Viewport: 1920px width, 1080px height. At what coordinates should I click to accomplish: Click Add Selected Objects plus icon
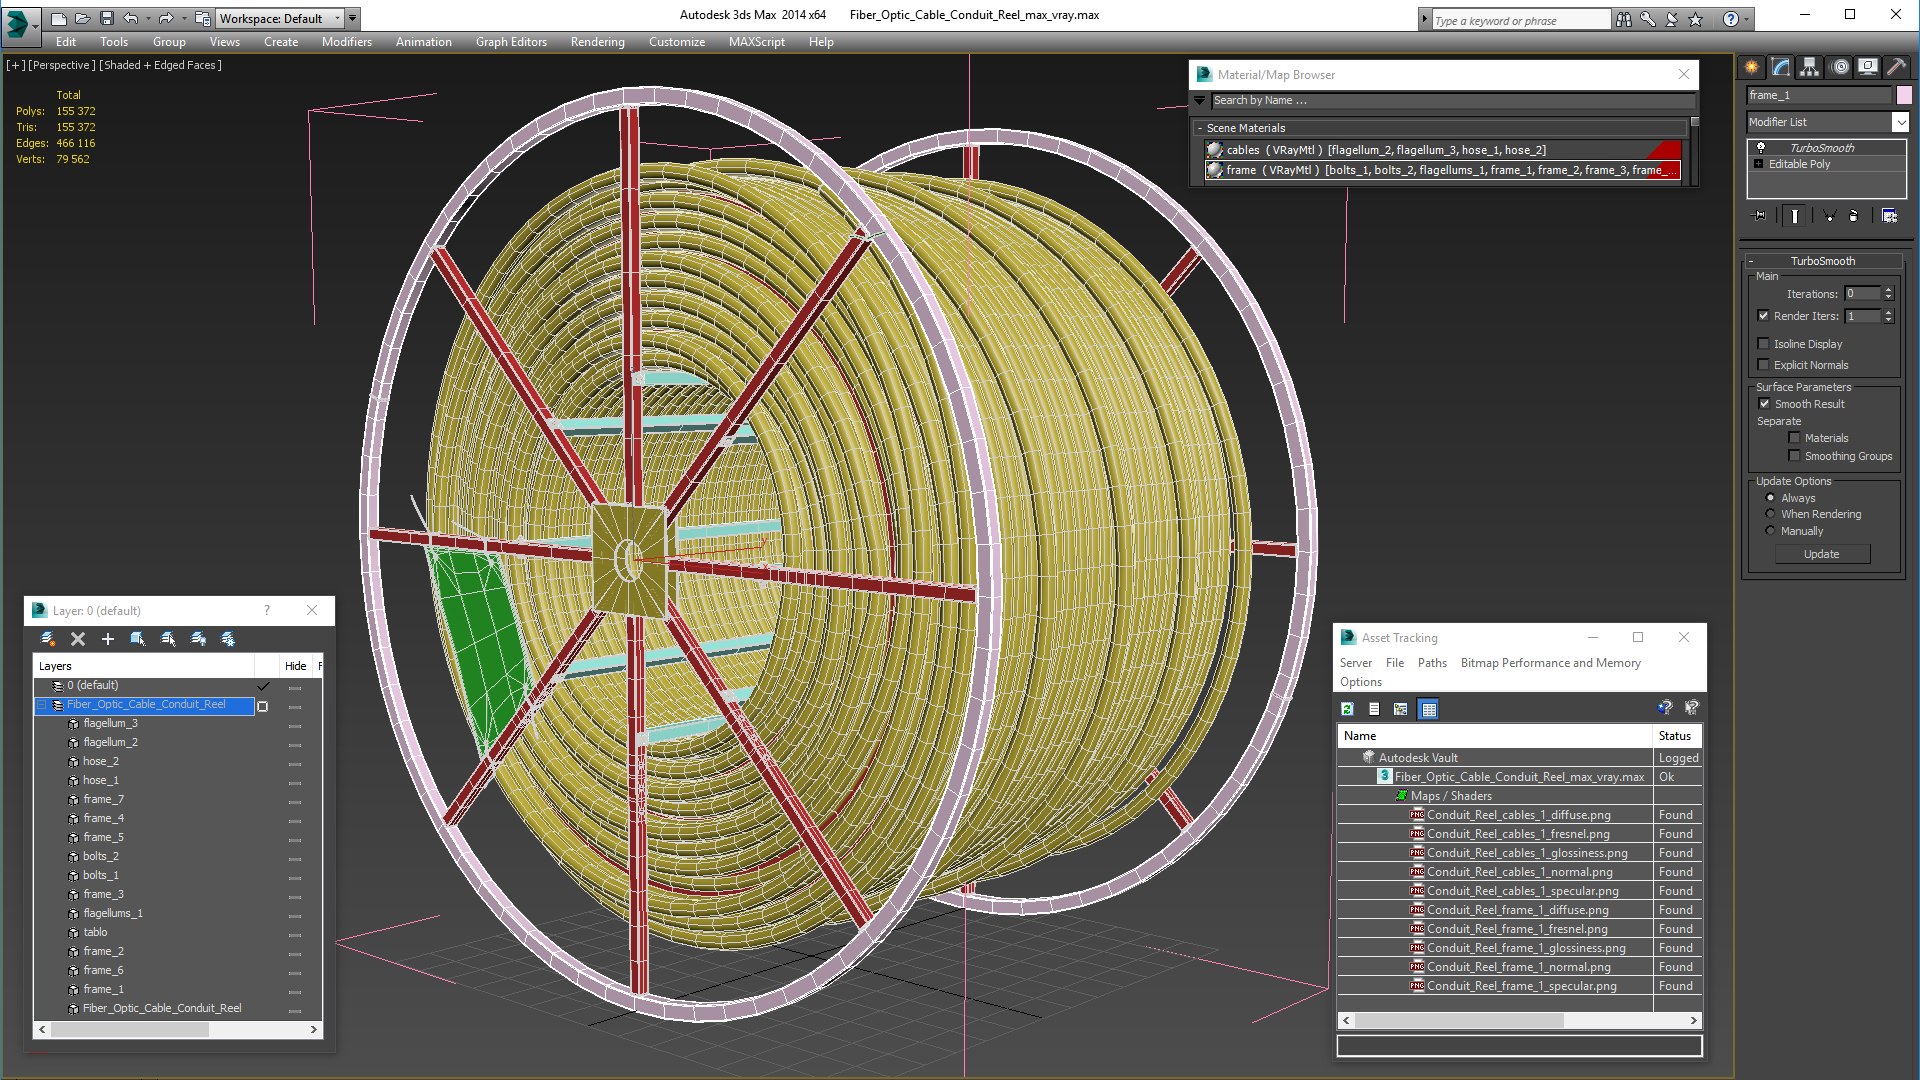tap(108, 639)
